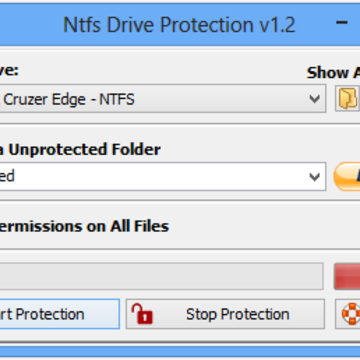Click the Ntfs Drive Protection v1.2 title bar
The height and width of the screenshot is (360, 360).
click(x=179, y=25)
